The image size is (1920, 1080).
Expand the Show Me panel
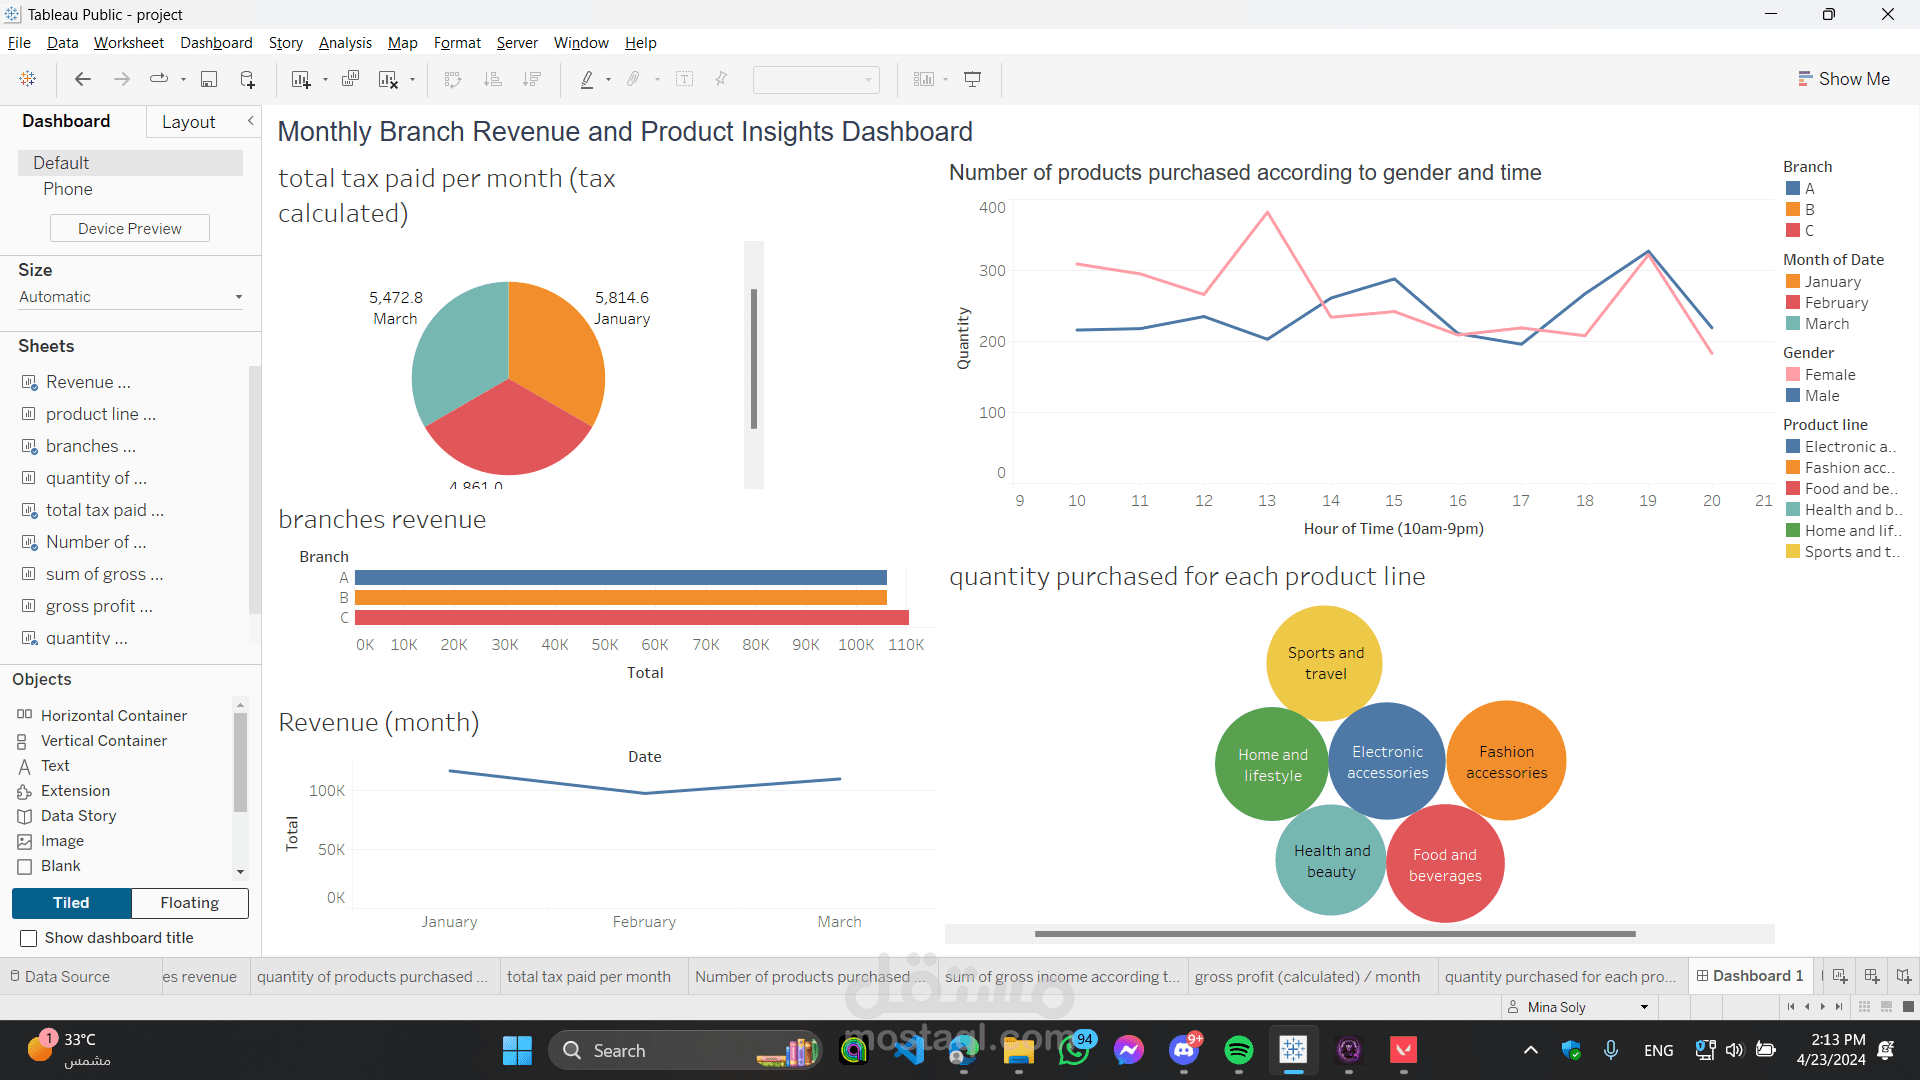(1845, 78)
